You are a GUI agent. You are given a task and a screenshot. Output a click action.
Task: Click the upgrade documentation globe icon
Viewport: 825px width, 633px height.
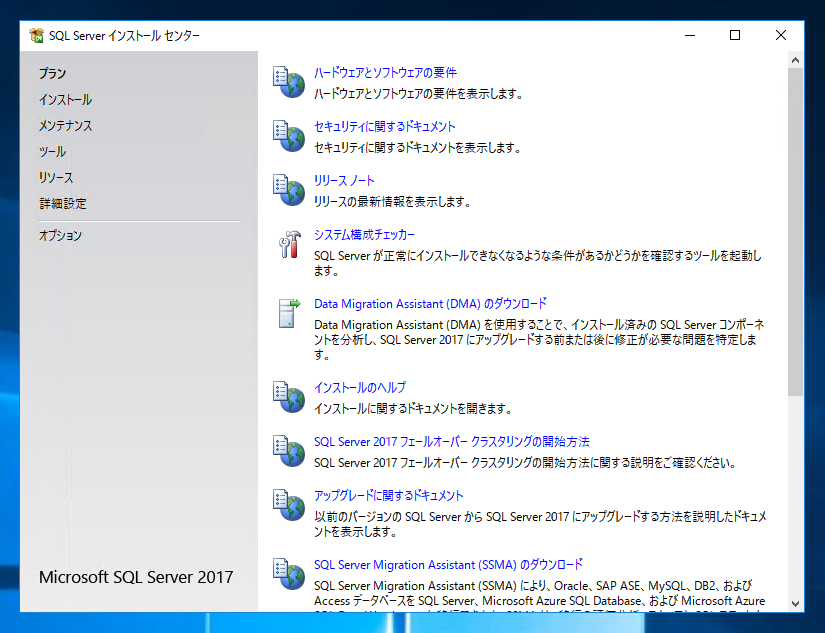coord(289,505)
